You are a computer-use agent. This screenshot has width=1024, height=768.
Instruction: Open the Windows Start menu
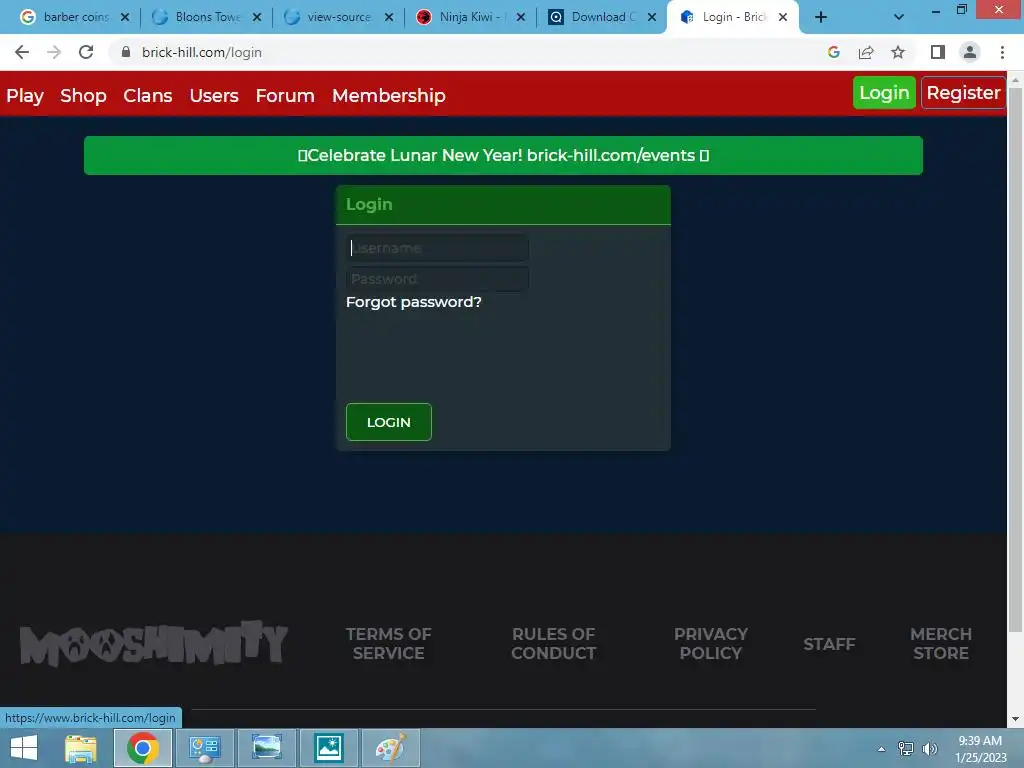click(24, 748)
